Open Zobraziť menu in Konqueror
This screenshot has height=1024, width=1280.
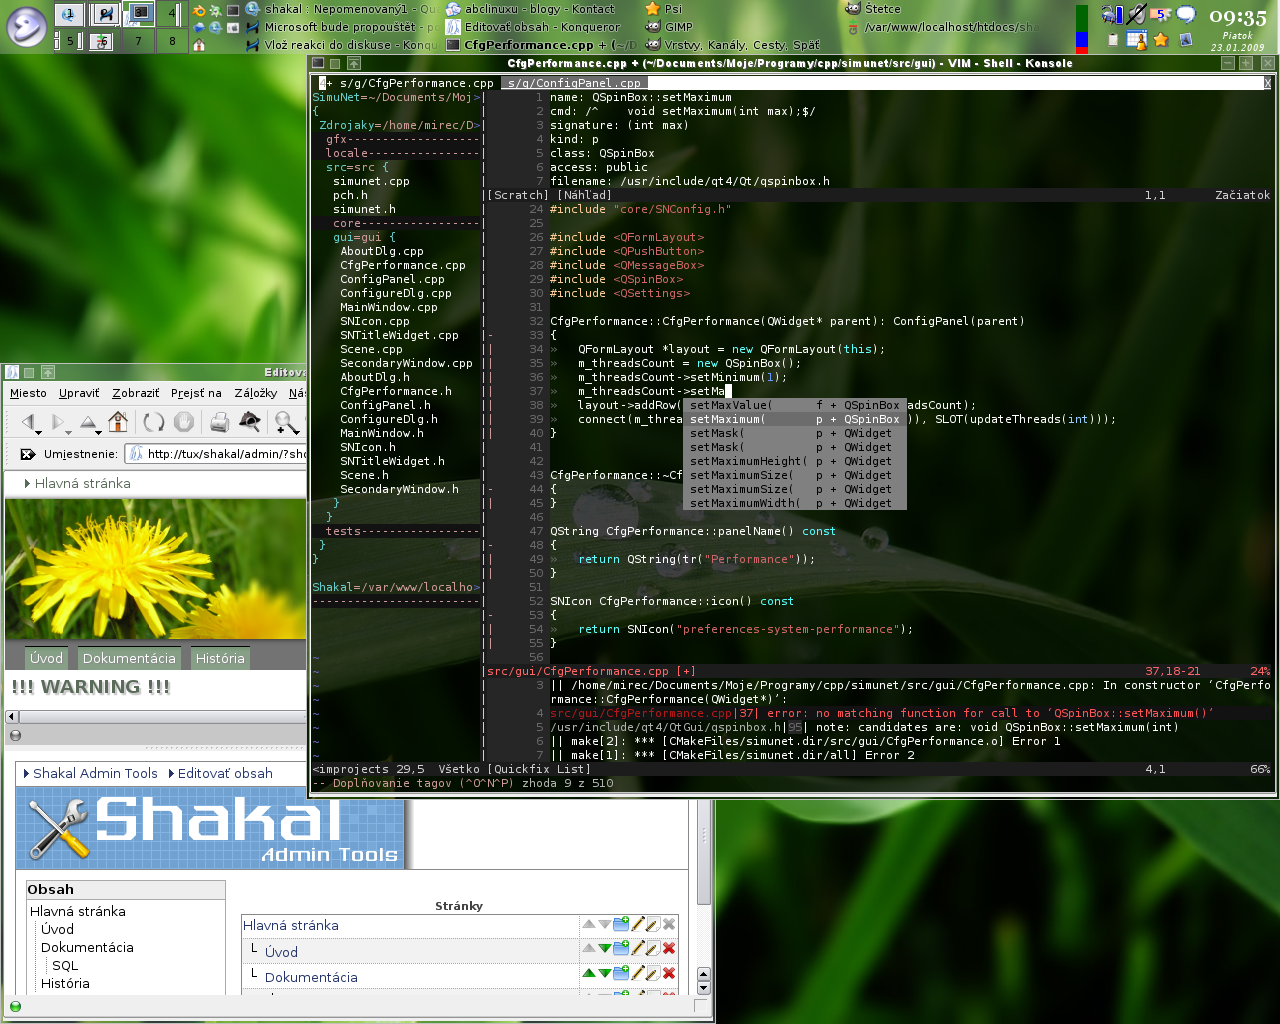(x=136, y=393)
